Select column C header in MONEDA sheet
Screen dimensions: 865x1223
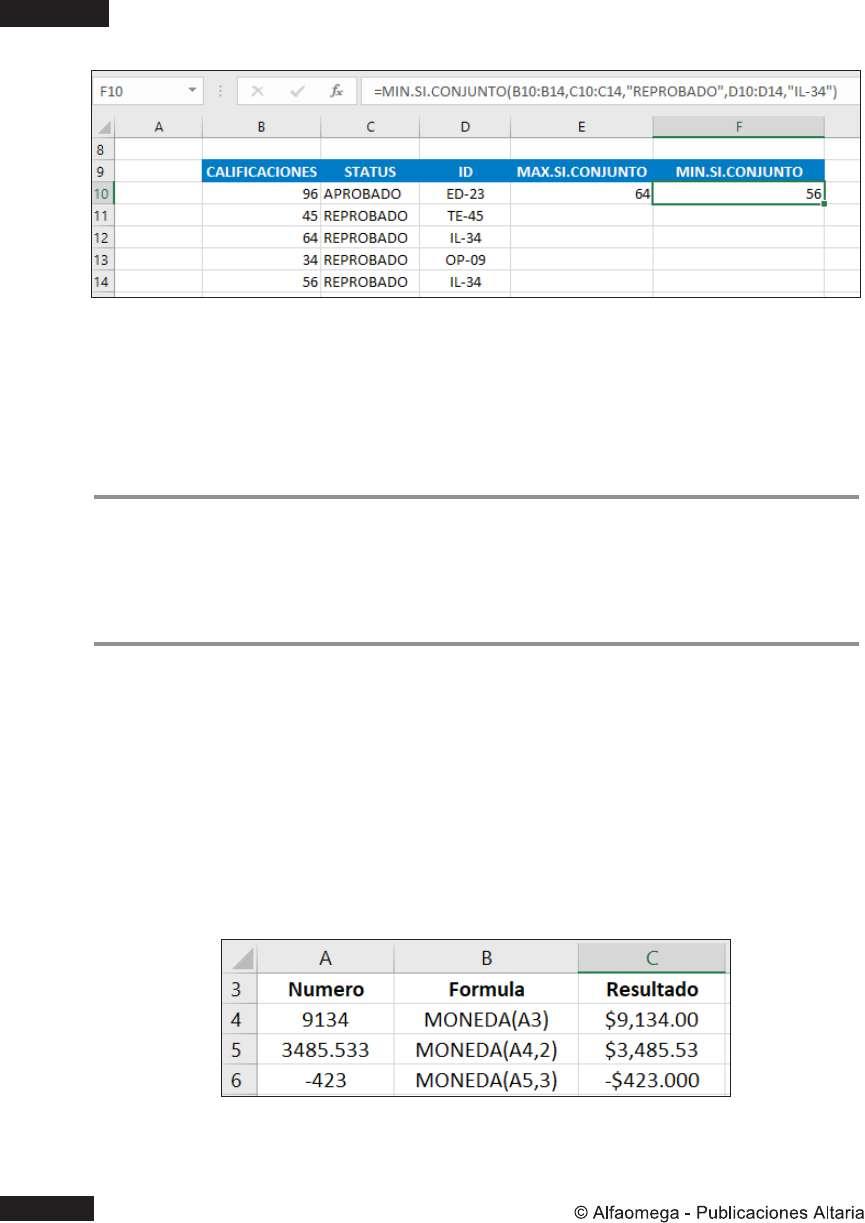coord(653,958)
